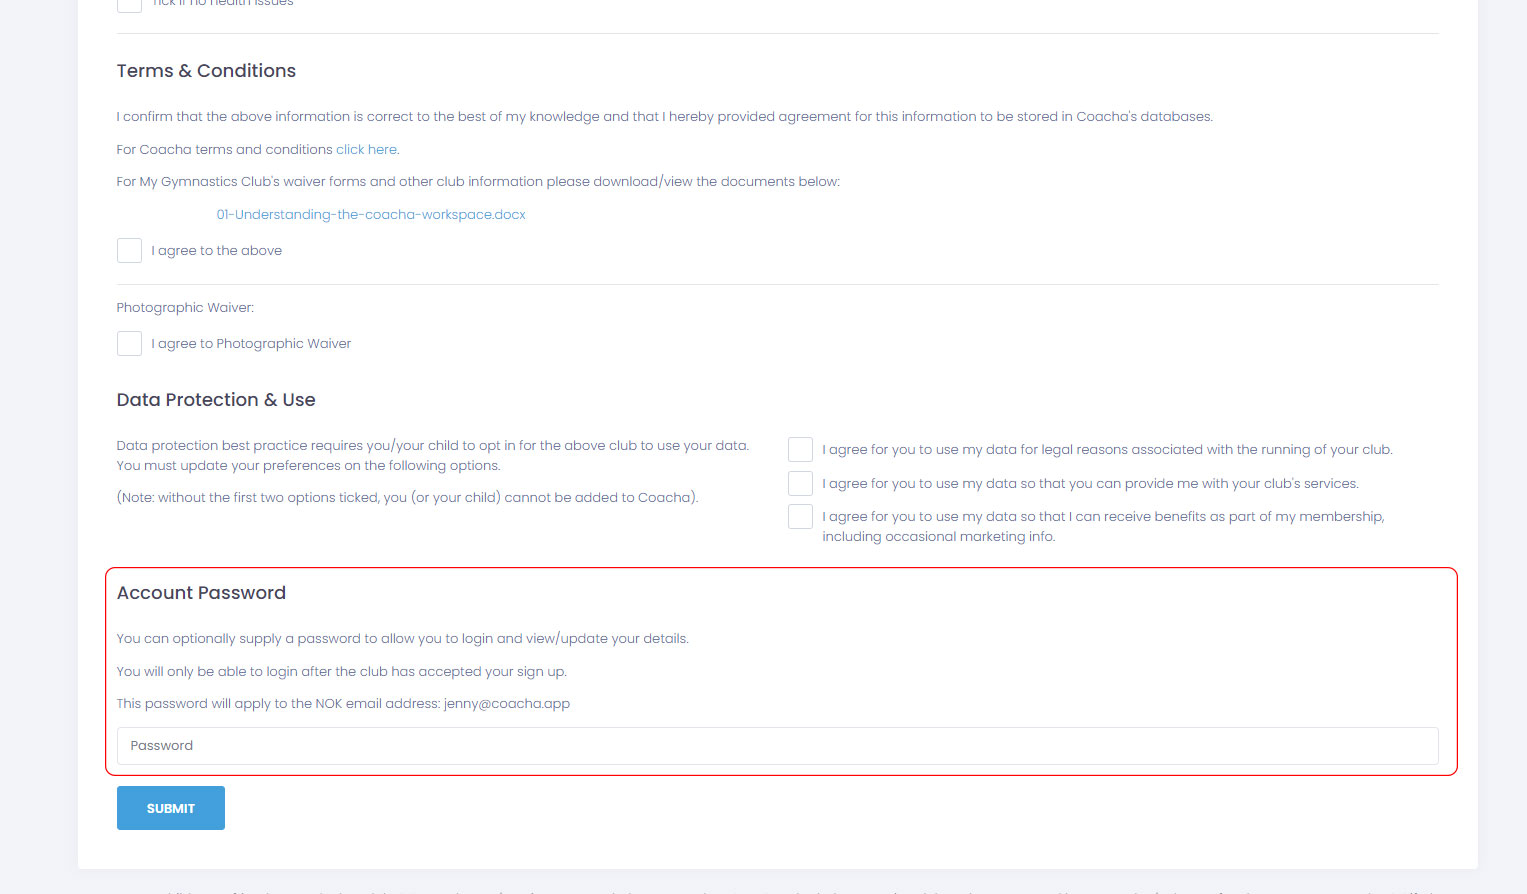This screenshot has height=894, width=1527.
Task: Click the club's services consent label text
Action: tap(1090, 483)
